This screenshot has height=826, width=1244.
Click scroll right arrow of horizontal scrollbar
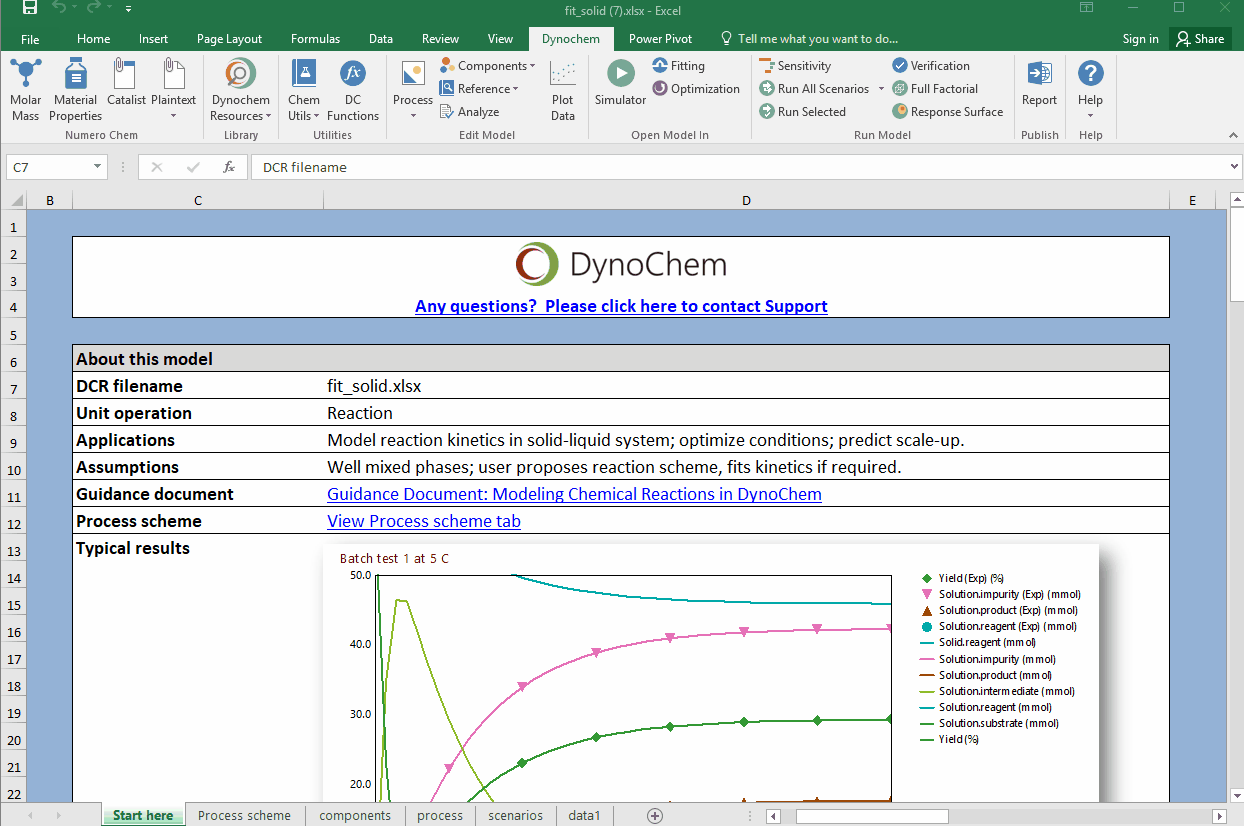[x=1219, y=816]
